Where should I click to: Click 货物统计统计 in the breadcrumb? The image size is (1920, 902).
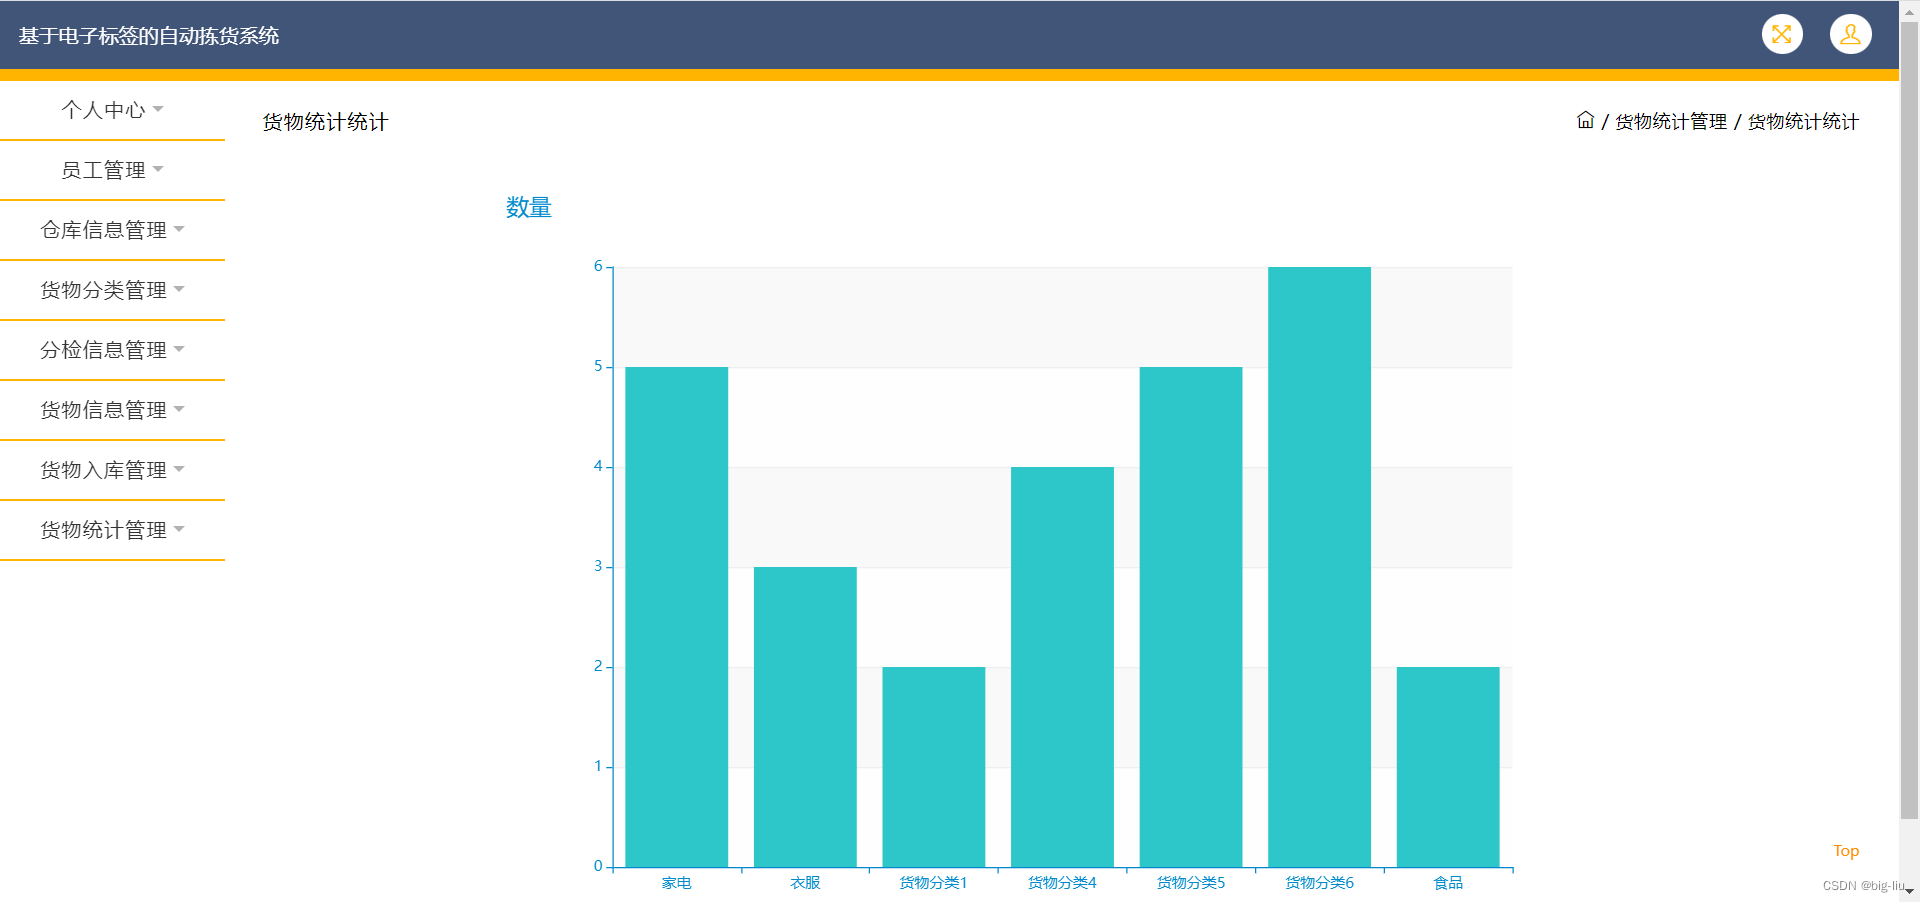[x=1803, y=121]
